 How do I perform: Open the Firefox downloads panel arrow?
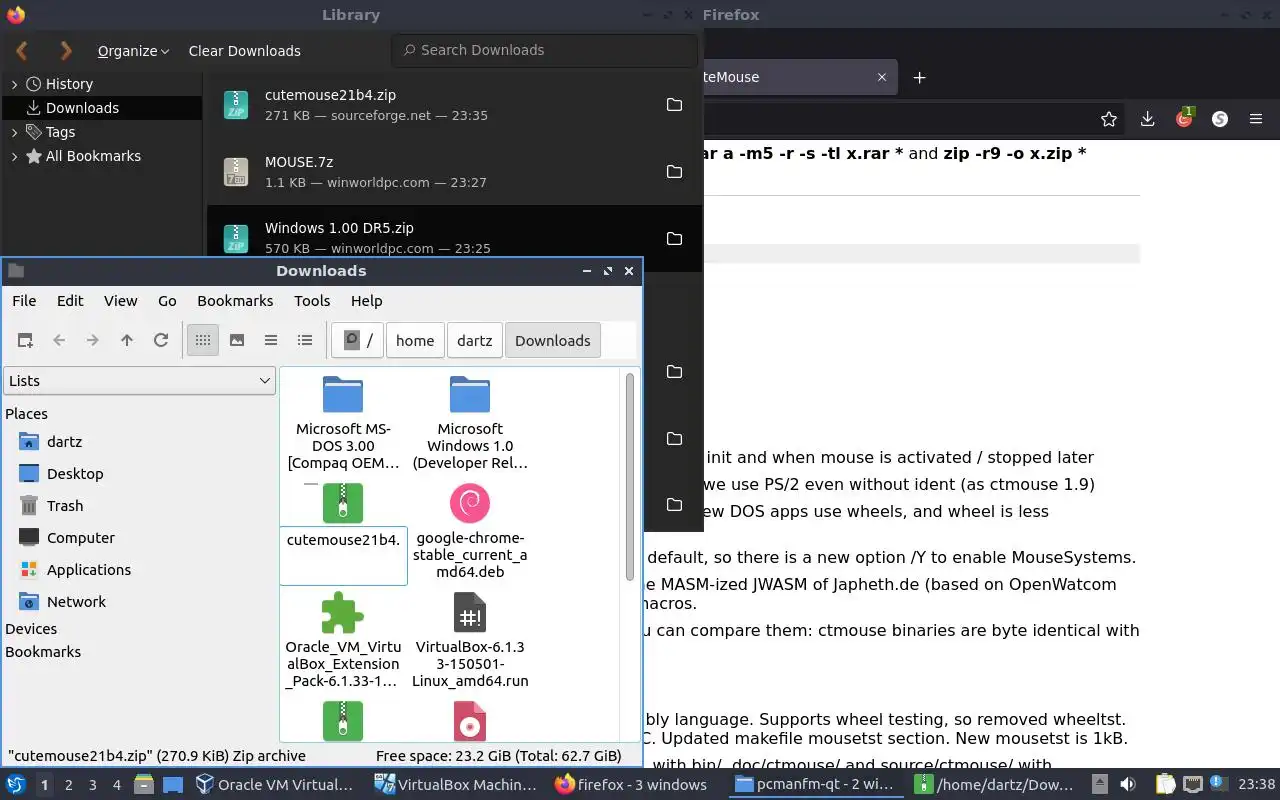pyautogui.click(x=1147, y=119)
